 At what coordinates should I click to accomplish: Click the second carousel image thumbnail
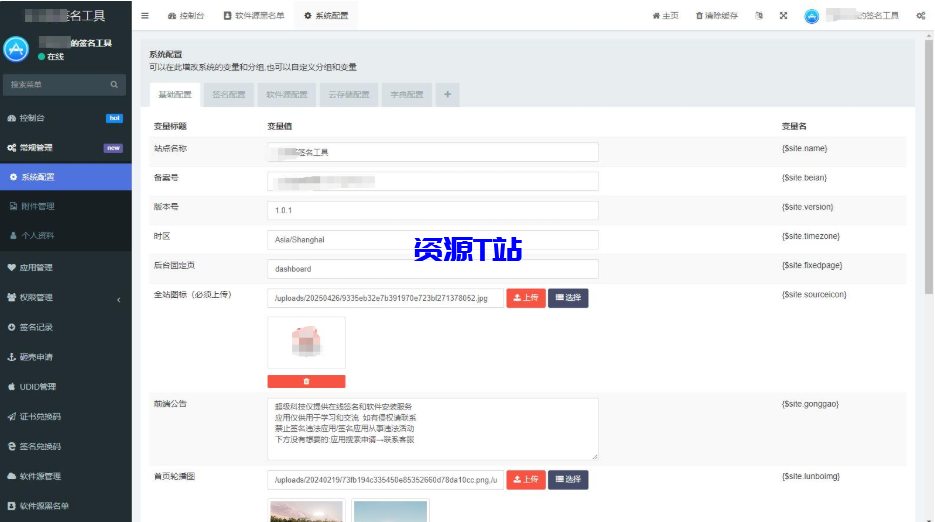coord(391,511)
